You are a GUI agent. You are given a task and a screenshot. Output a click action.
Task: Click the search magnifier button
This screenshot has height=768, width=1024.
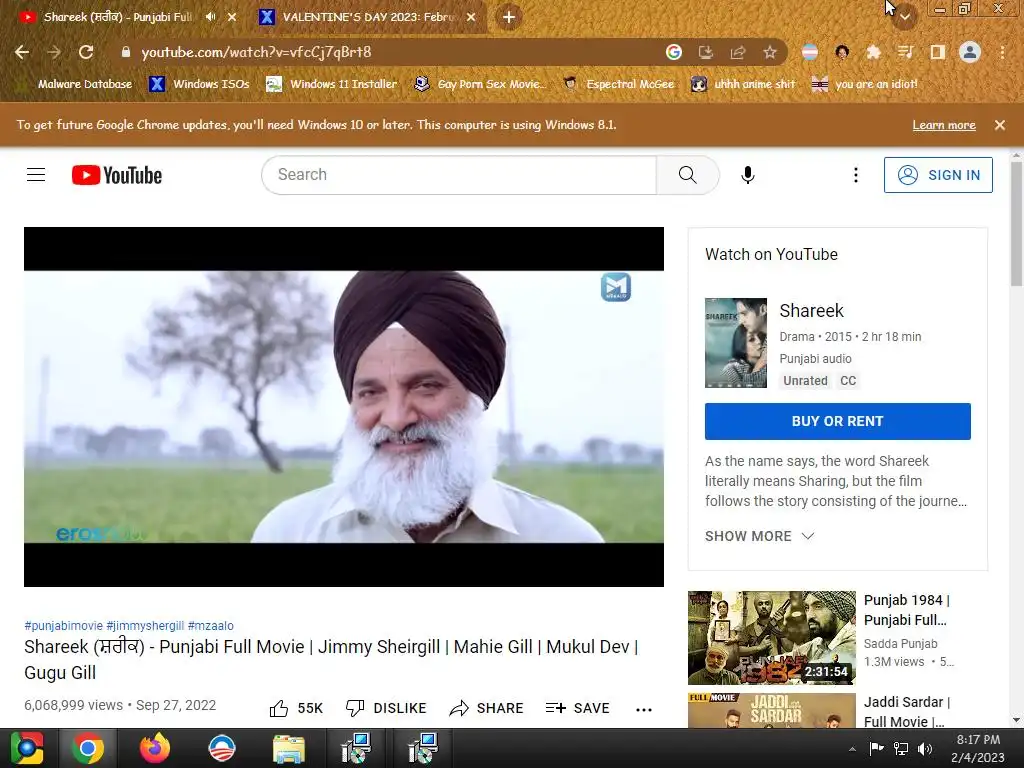688,175
